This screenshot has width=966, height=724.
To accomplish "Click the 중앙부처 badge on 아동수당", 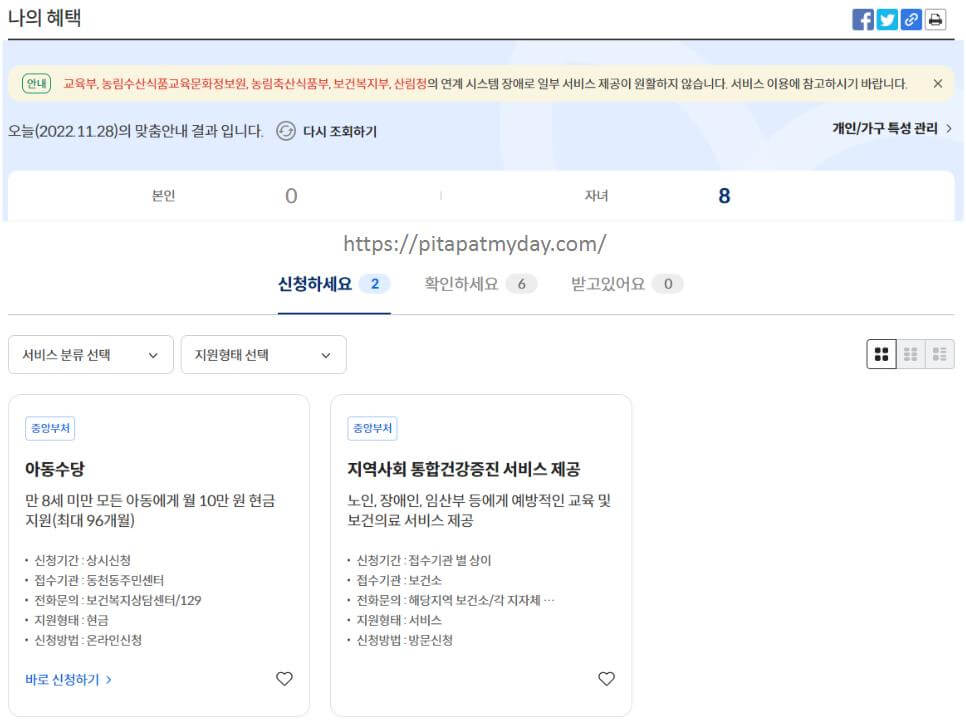I will [48, 427].
